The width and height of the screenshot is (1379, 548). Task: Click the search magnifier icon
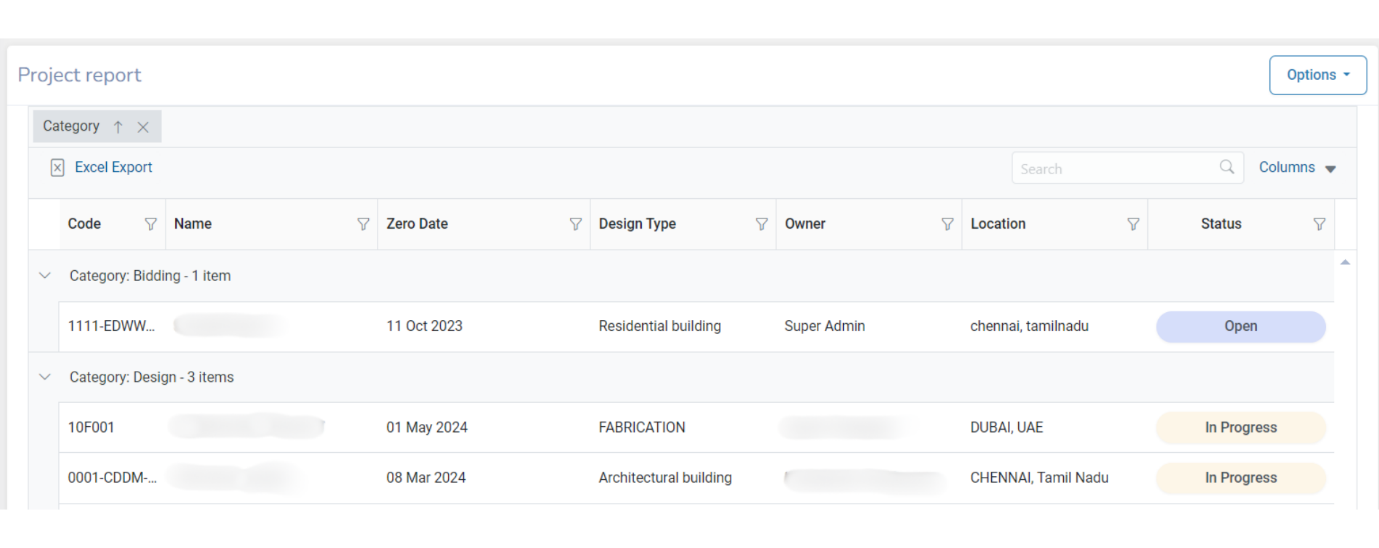(1227, 168)
